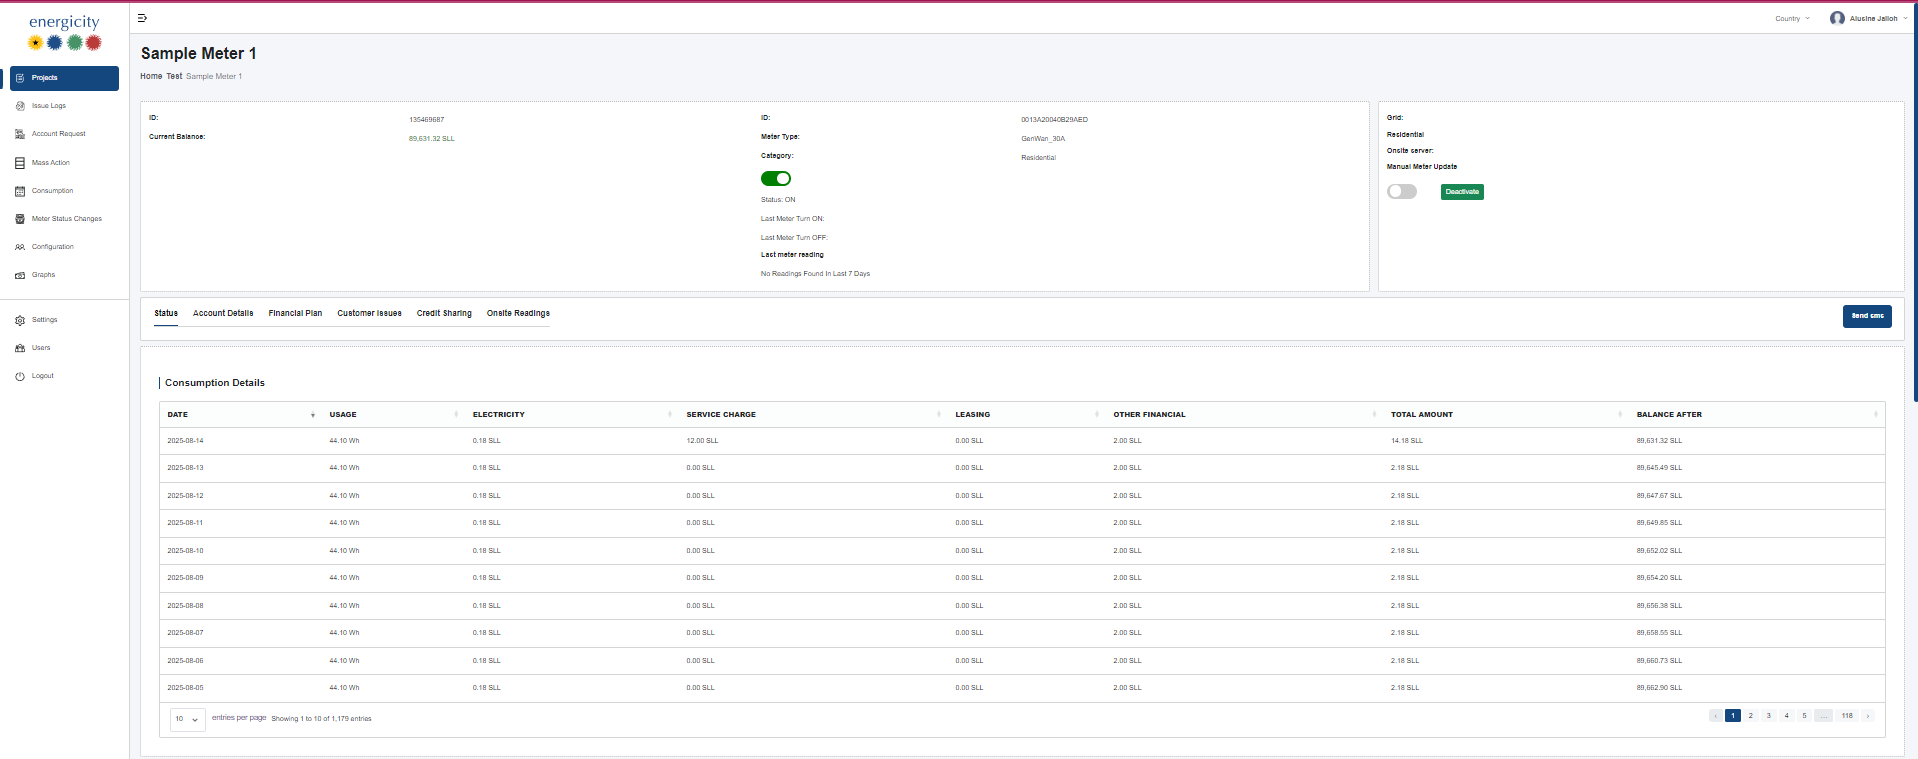Switch to the Account Details tab
Viewport: 1918px width, 759px height.
(x=223, y=314)
